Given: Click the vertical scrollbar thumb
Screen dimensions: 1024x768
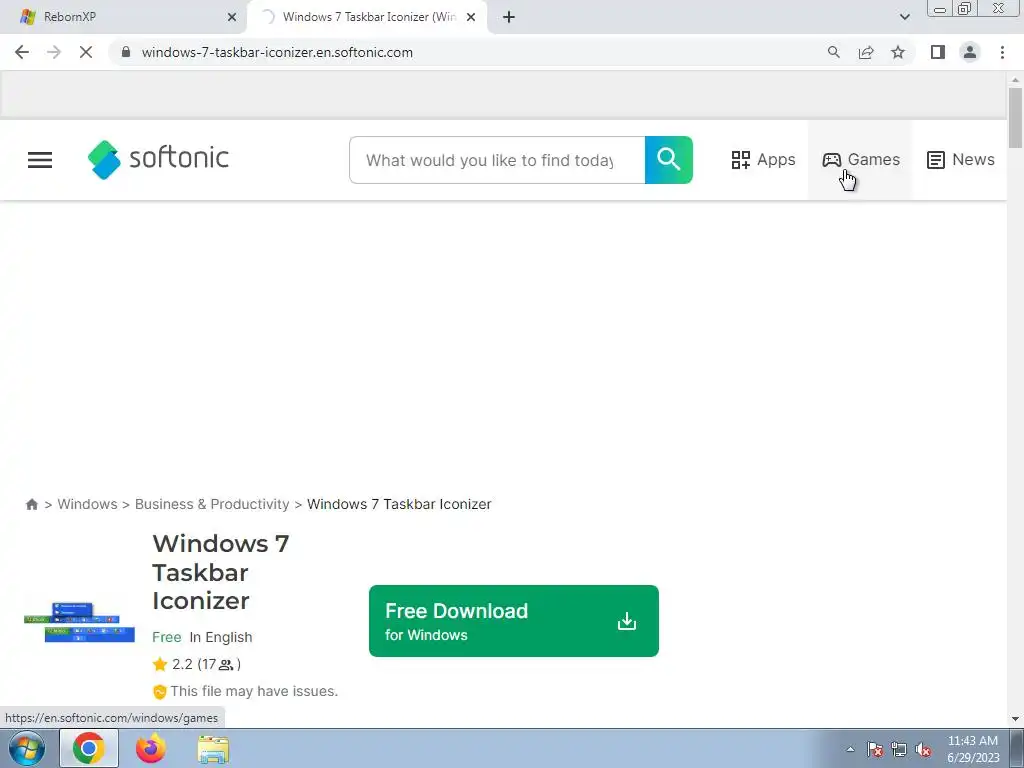Looking at the screenshot, I should click(x=1015, y=118).
